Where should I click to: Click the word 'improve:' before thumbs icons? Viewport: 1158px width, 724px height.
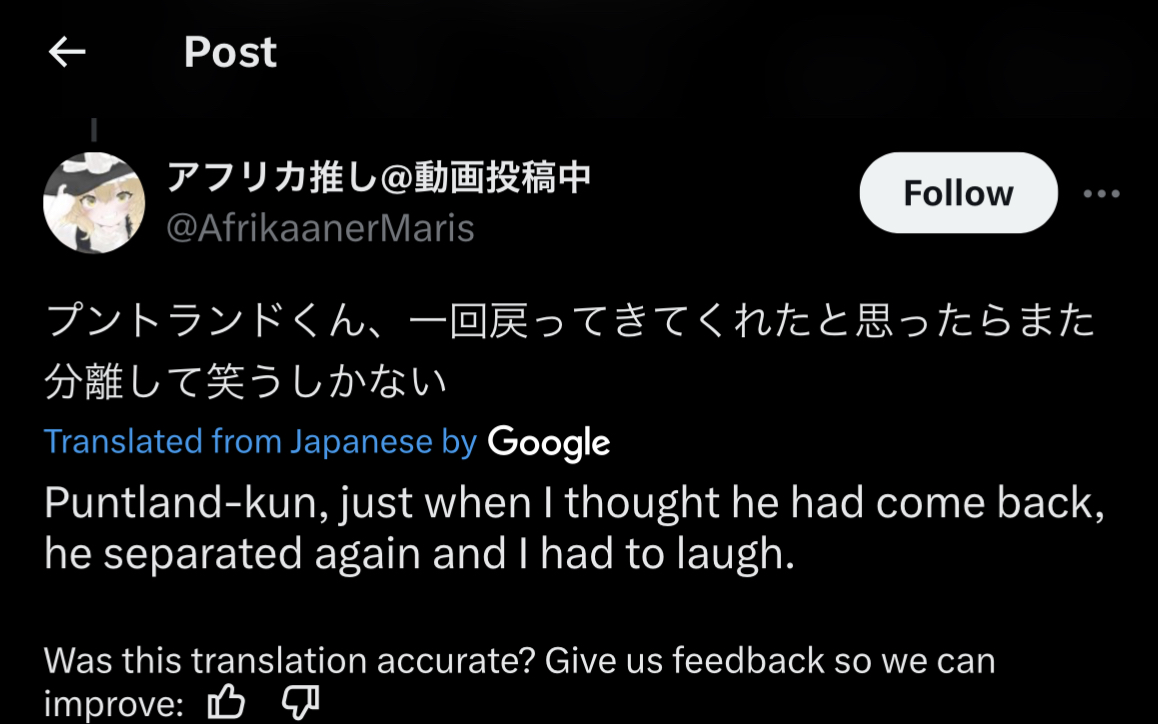pos(114,703)
